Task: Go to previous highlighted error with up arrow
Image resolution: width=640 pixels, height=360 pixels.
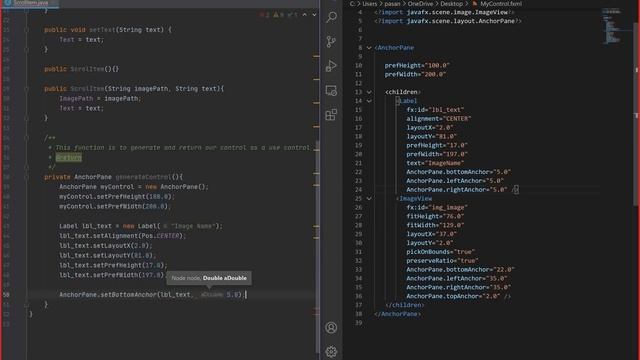Action: (304, 15)
